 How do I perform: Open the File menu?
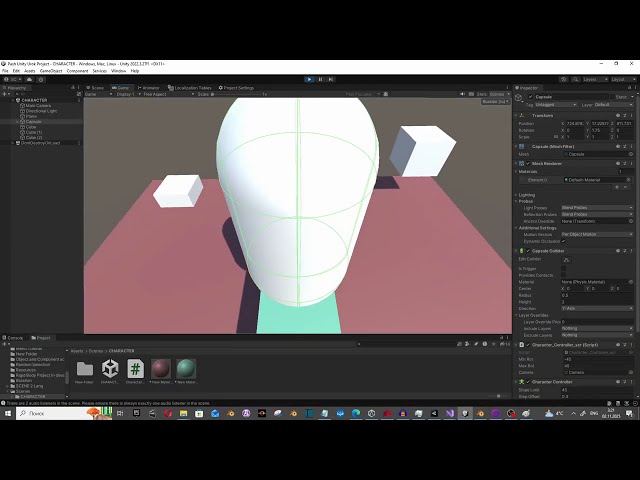pyautogui.click(x=5, y=71)
